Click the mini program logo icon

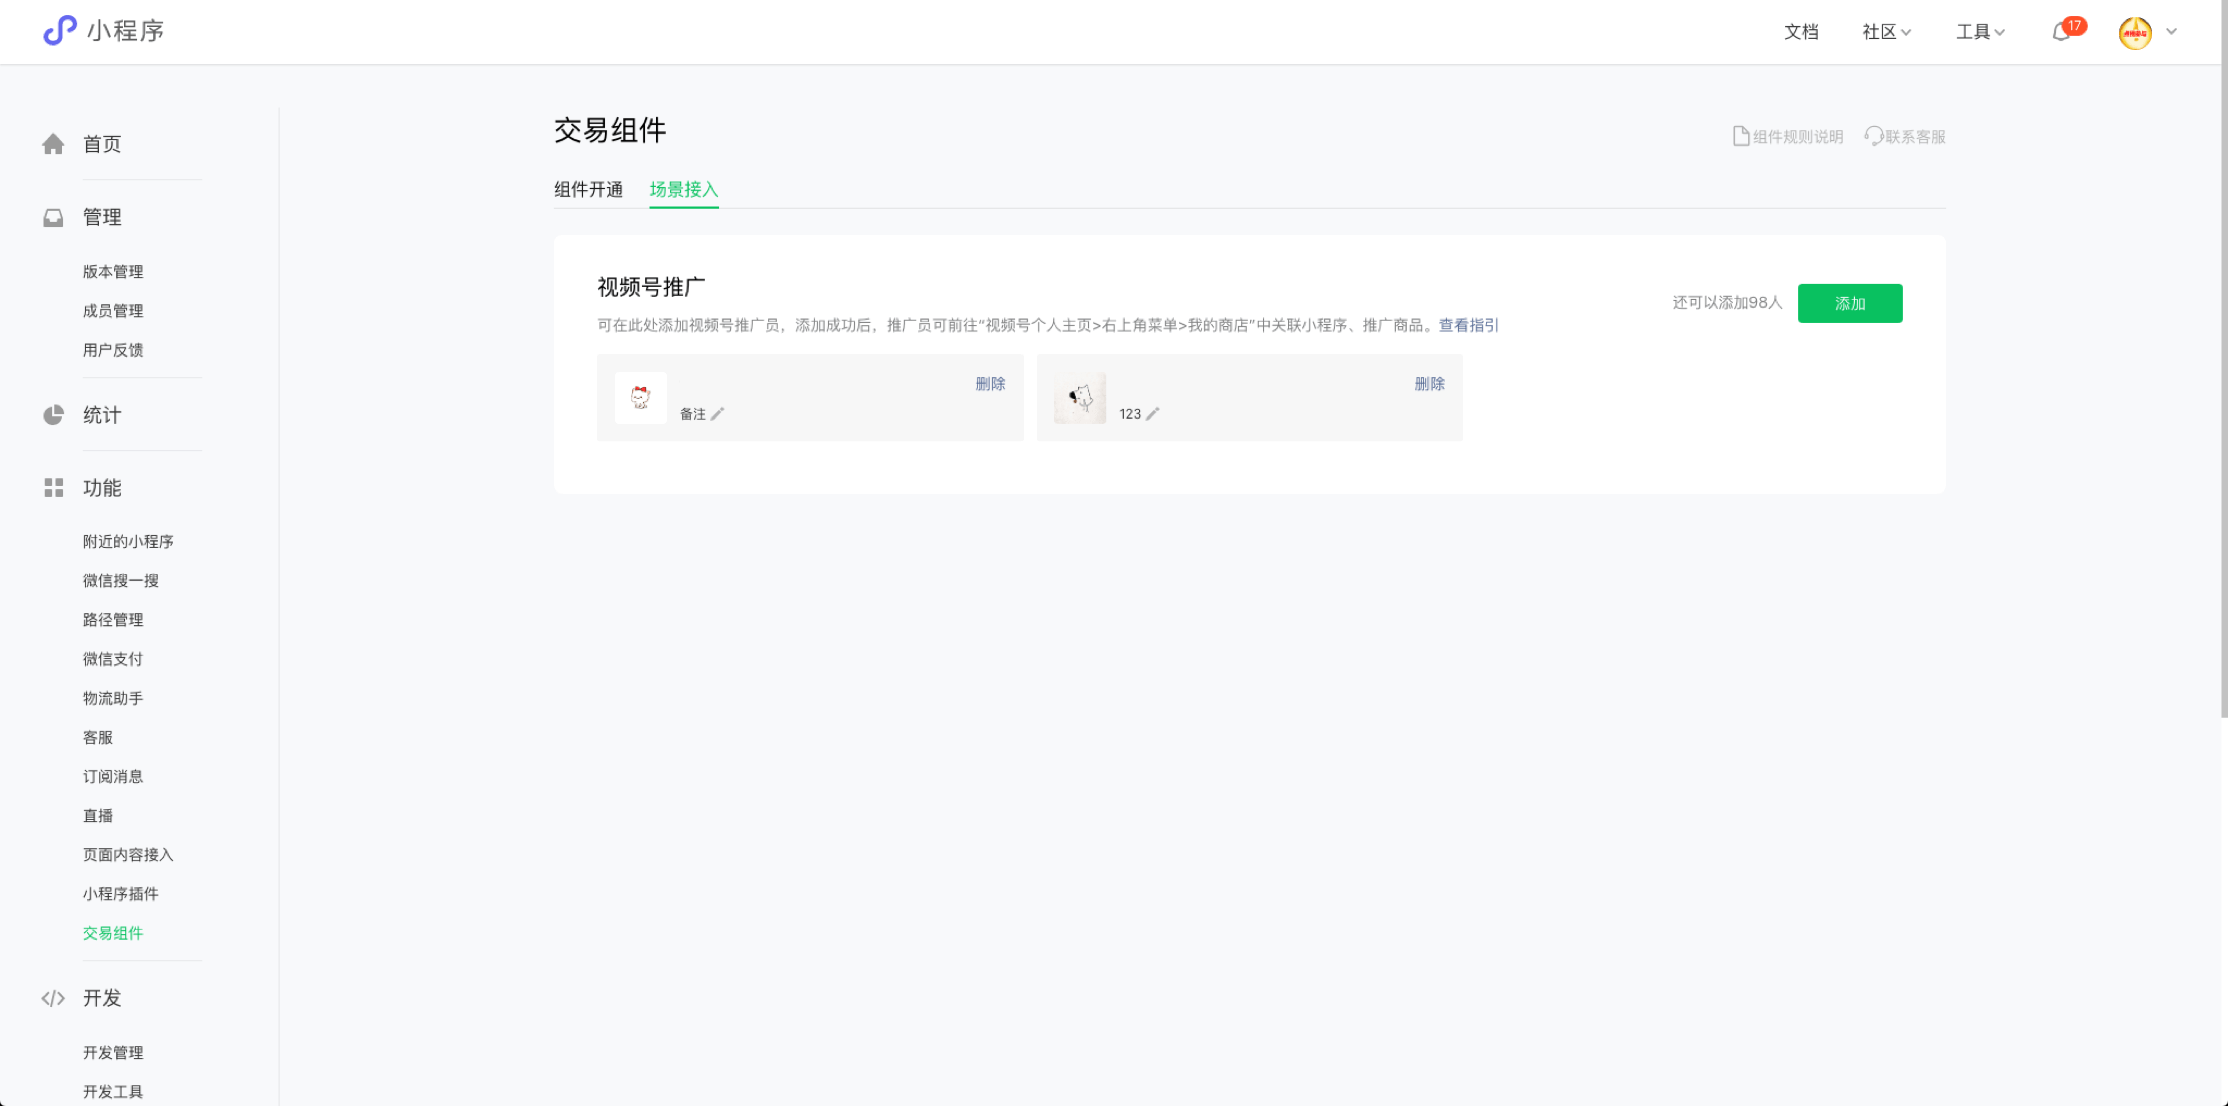tap(60, 30)
